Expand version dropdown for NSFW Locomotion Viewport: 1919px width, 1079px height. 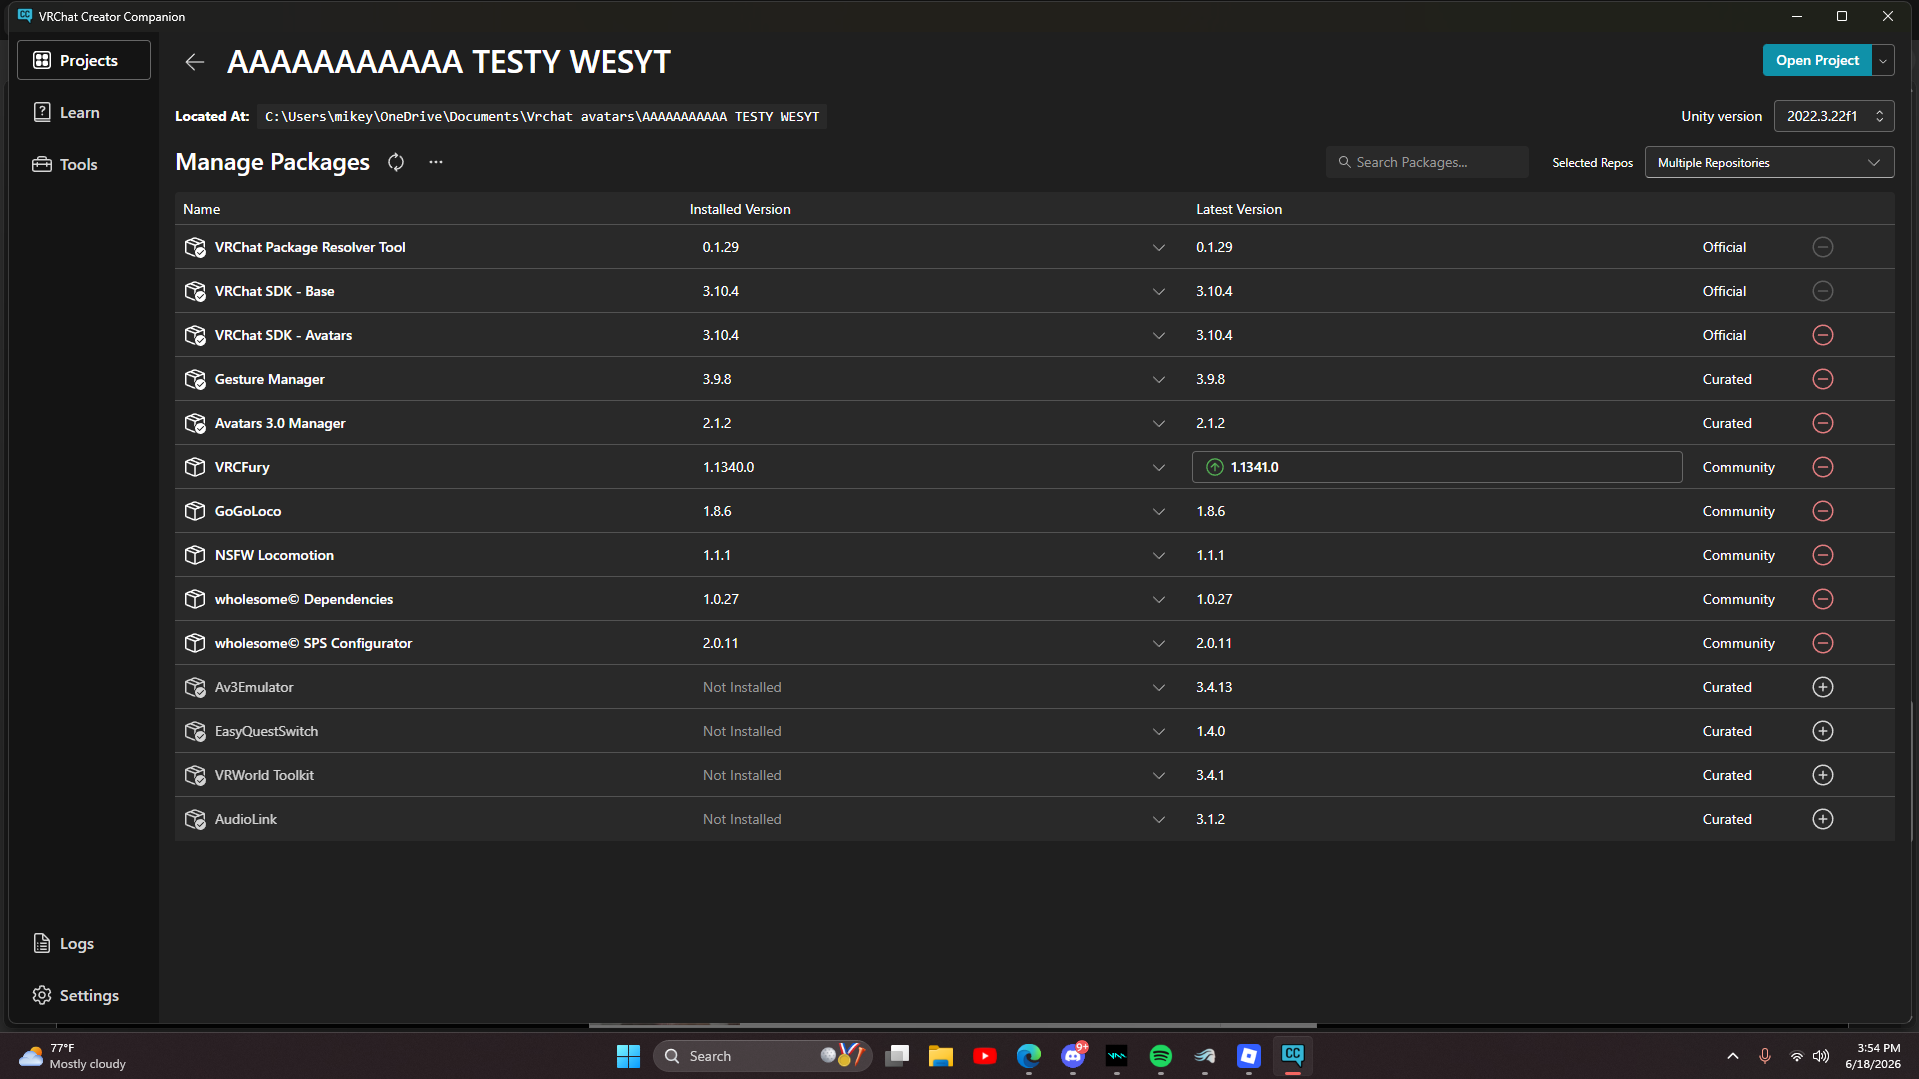pos(1159,556)
